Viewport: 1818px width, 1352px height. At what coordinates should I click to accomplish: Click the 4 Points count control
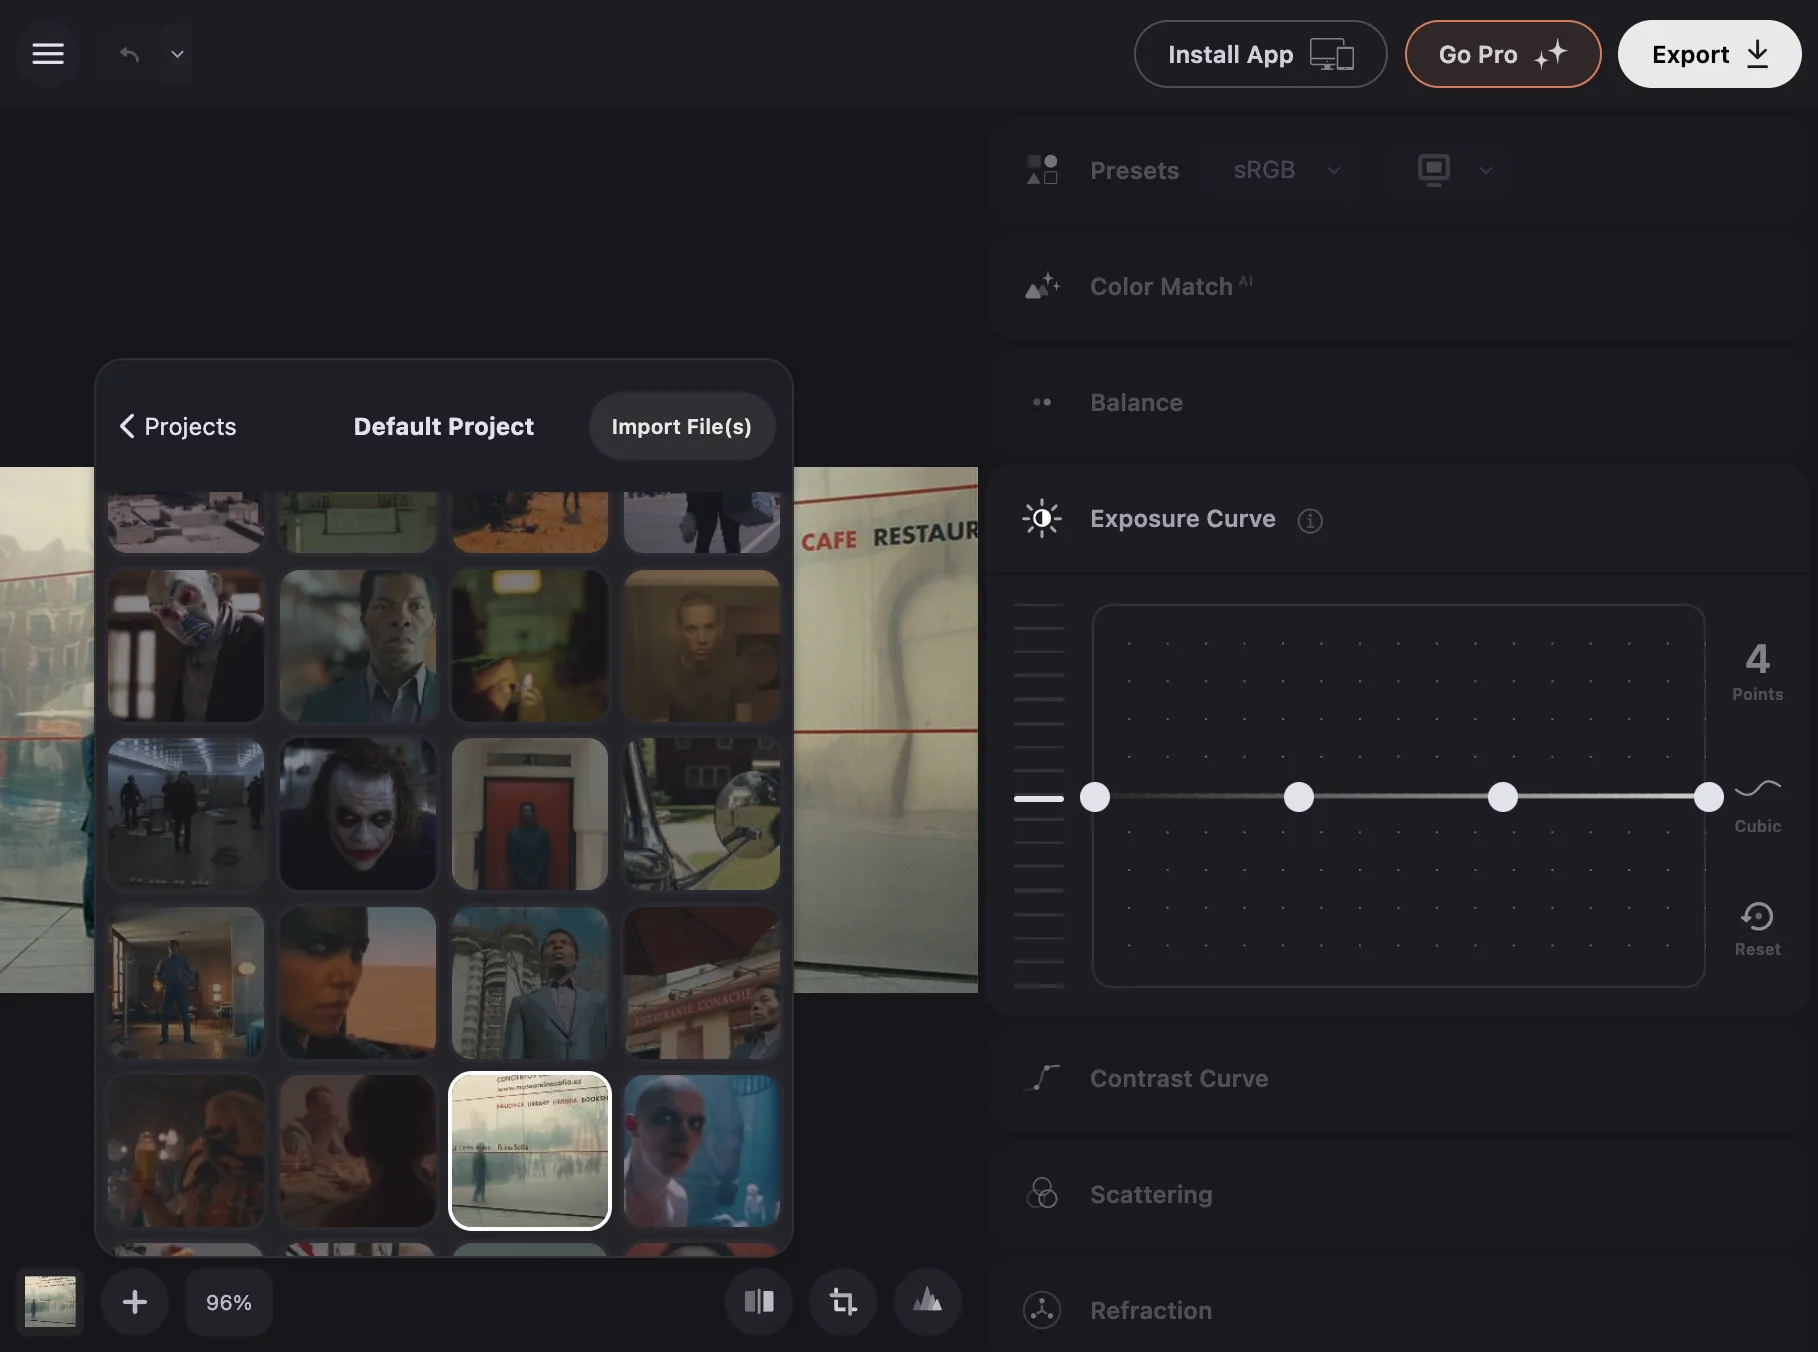click(x=1757, y=670)
